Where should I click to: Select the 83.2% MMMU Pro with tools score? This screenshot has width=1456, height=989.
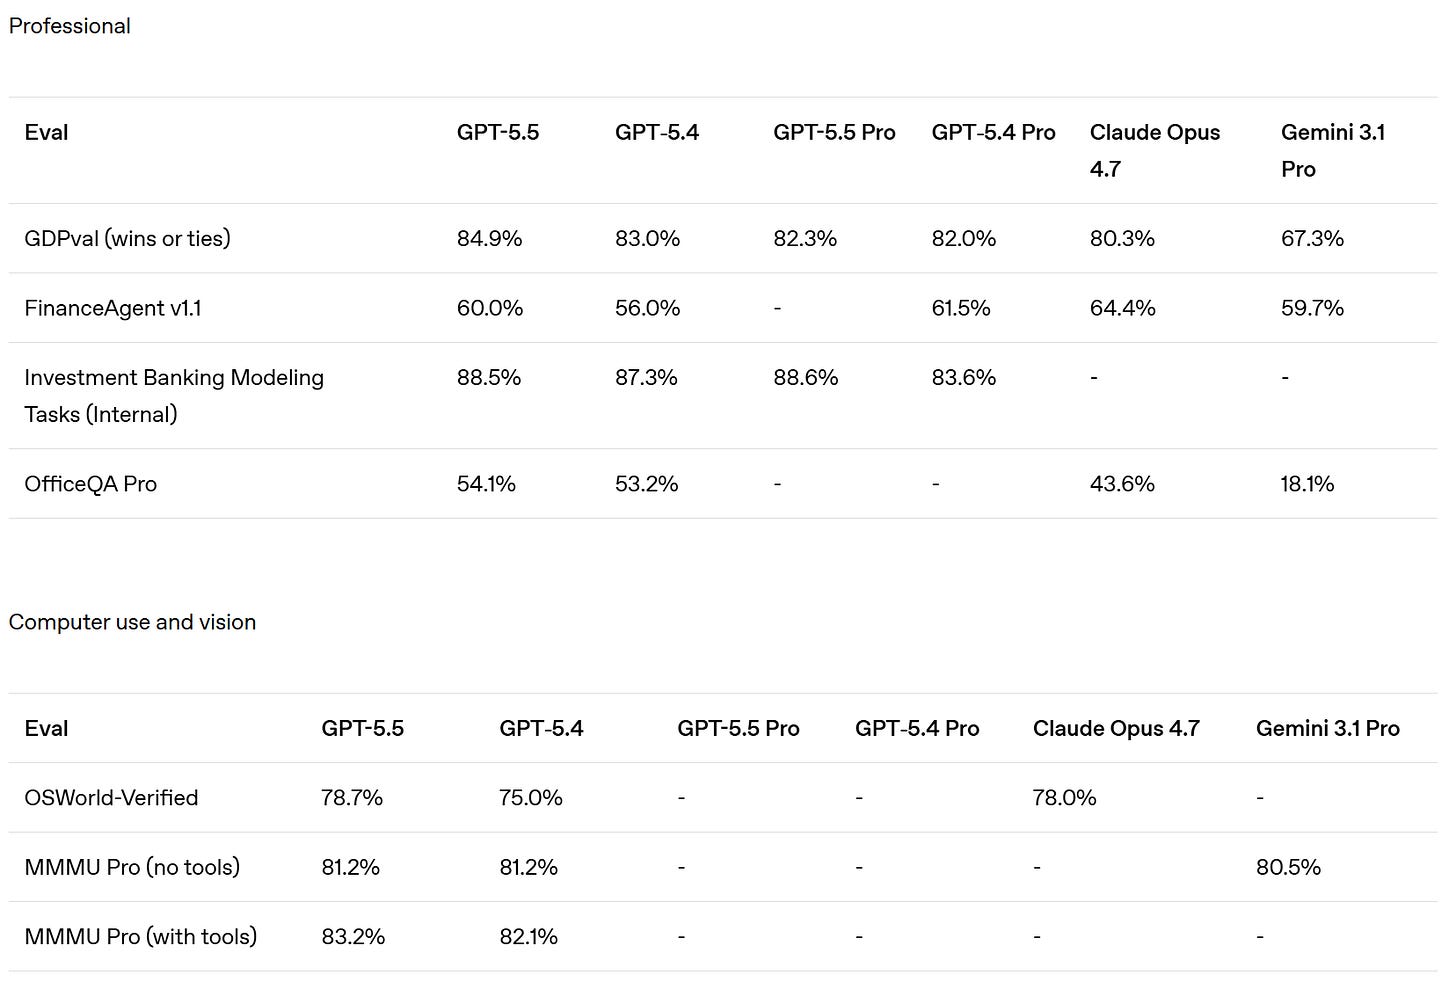point(353,937)
